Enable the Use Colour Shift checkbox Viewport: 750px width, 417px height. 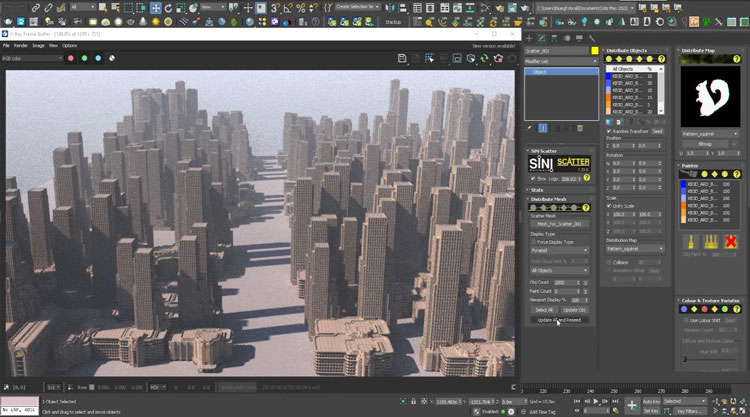tap(686, 320)
